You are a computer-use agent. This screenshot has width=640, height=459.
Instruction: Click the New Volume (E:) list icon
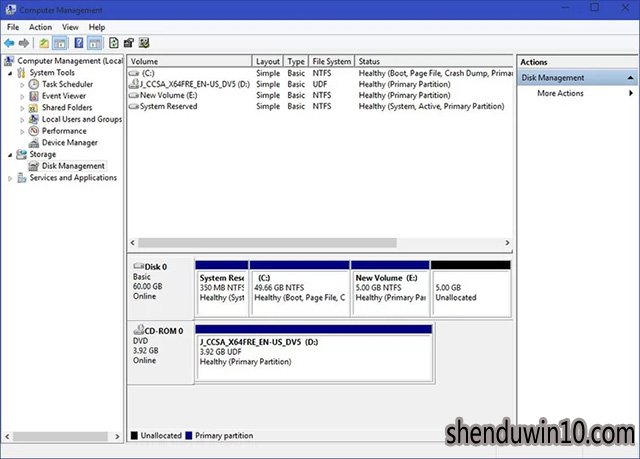(134, 95)
